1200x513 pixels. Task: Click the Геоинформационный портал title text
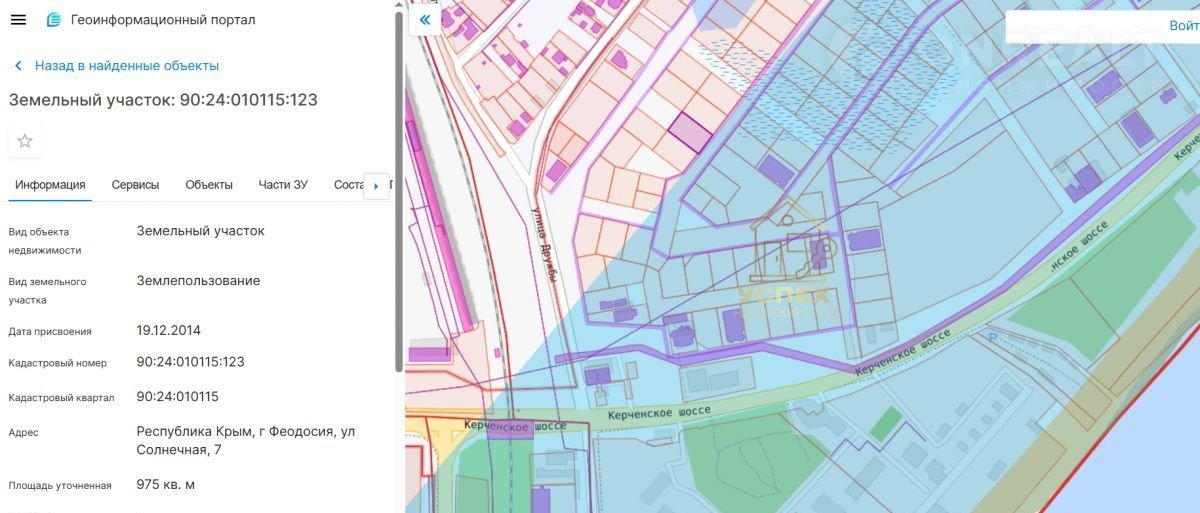[163, 20]
